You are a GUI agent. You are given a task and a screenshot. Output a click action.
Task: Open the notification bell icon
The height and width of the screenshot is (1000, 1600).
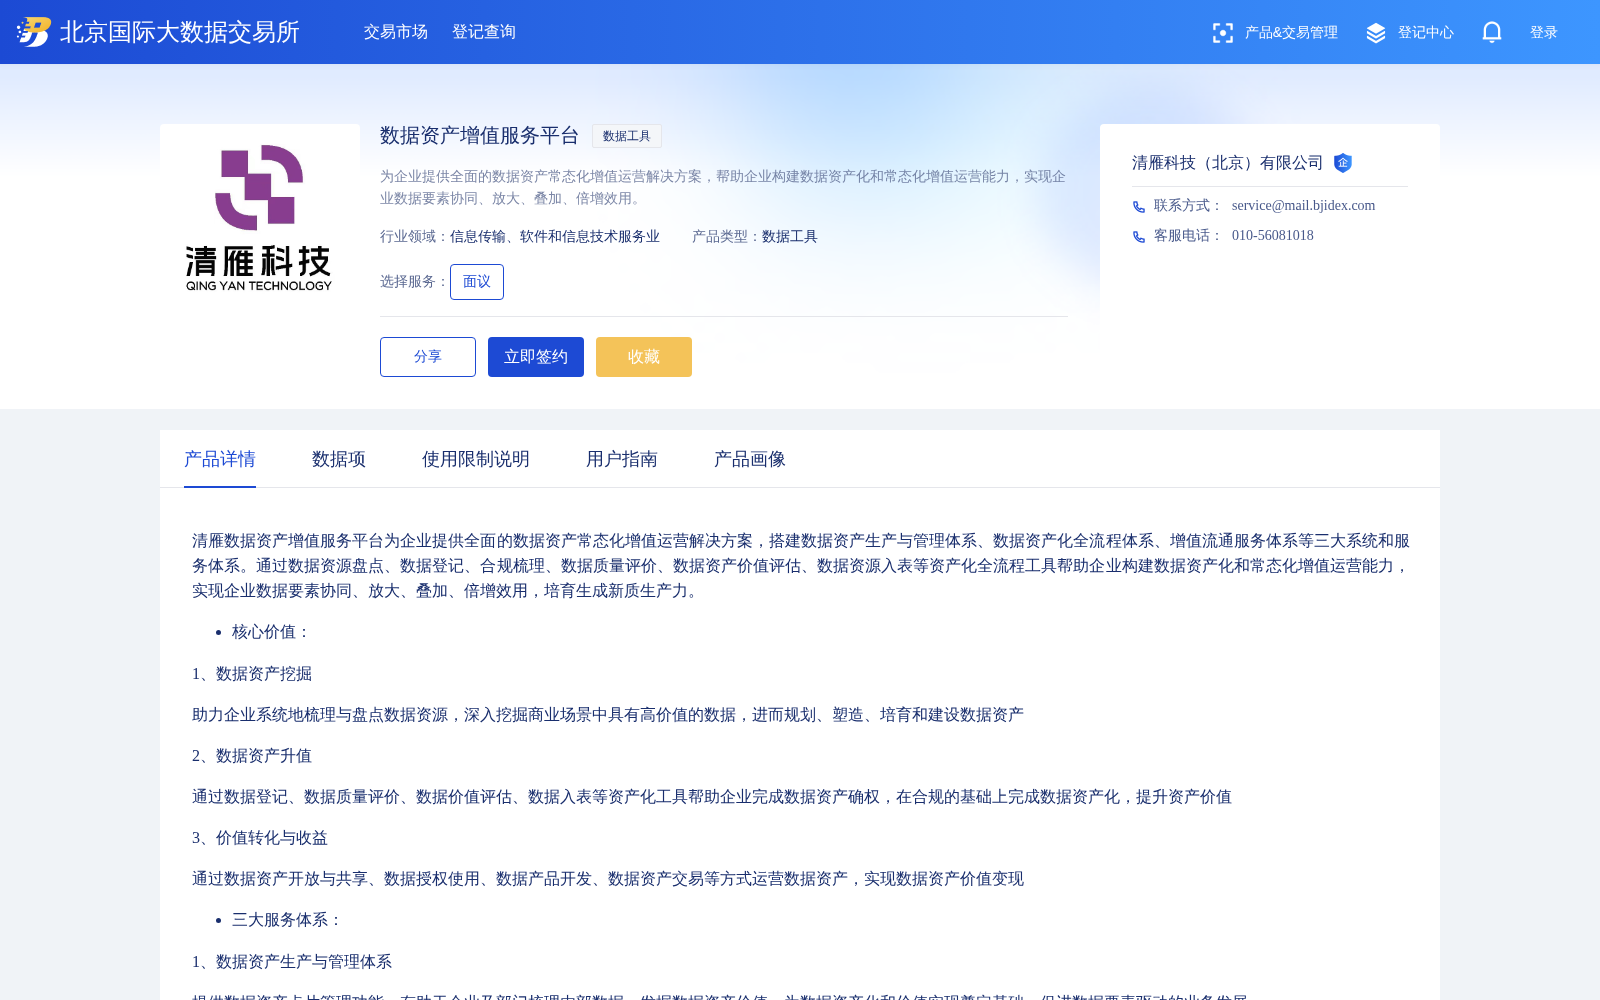click(x=1492, y=32)
